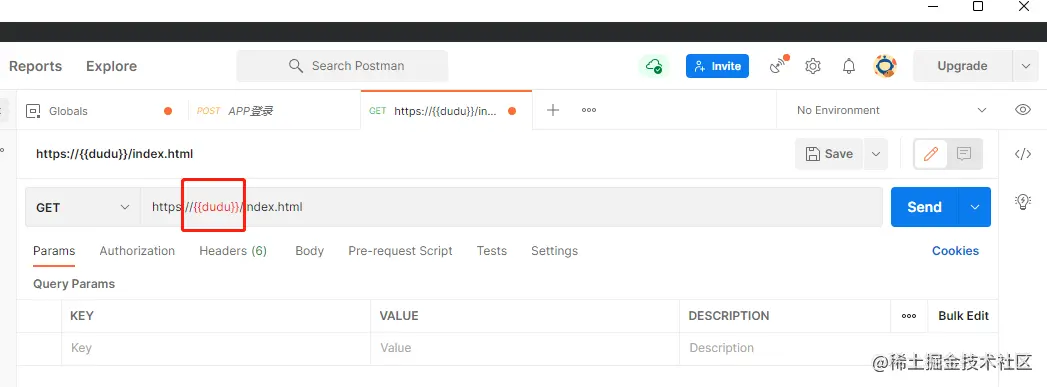Click the request URL input field
This screenshot has height=387, width=1047.
(511, 208)
